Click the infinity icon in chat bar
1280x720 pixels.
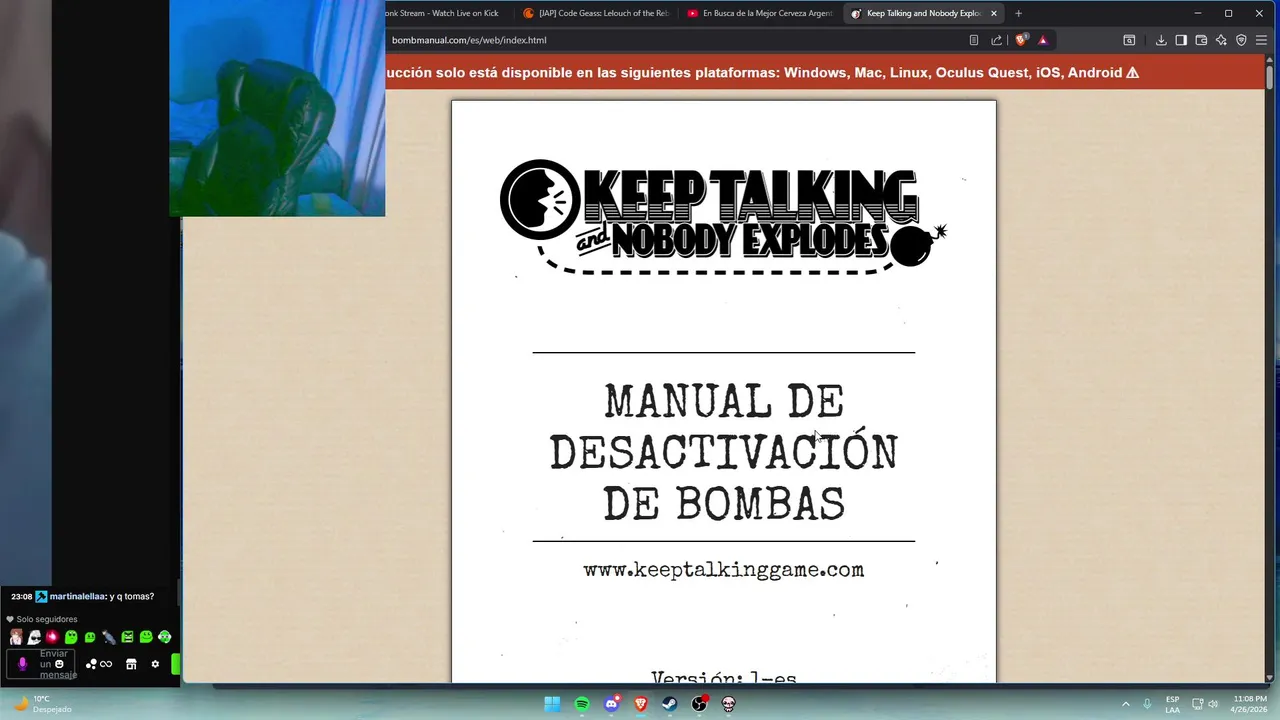pos(106,664)
